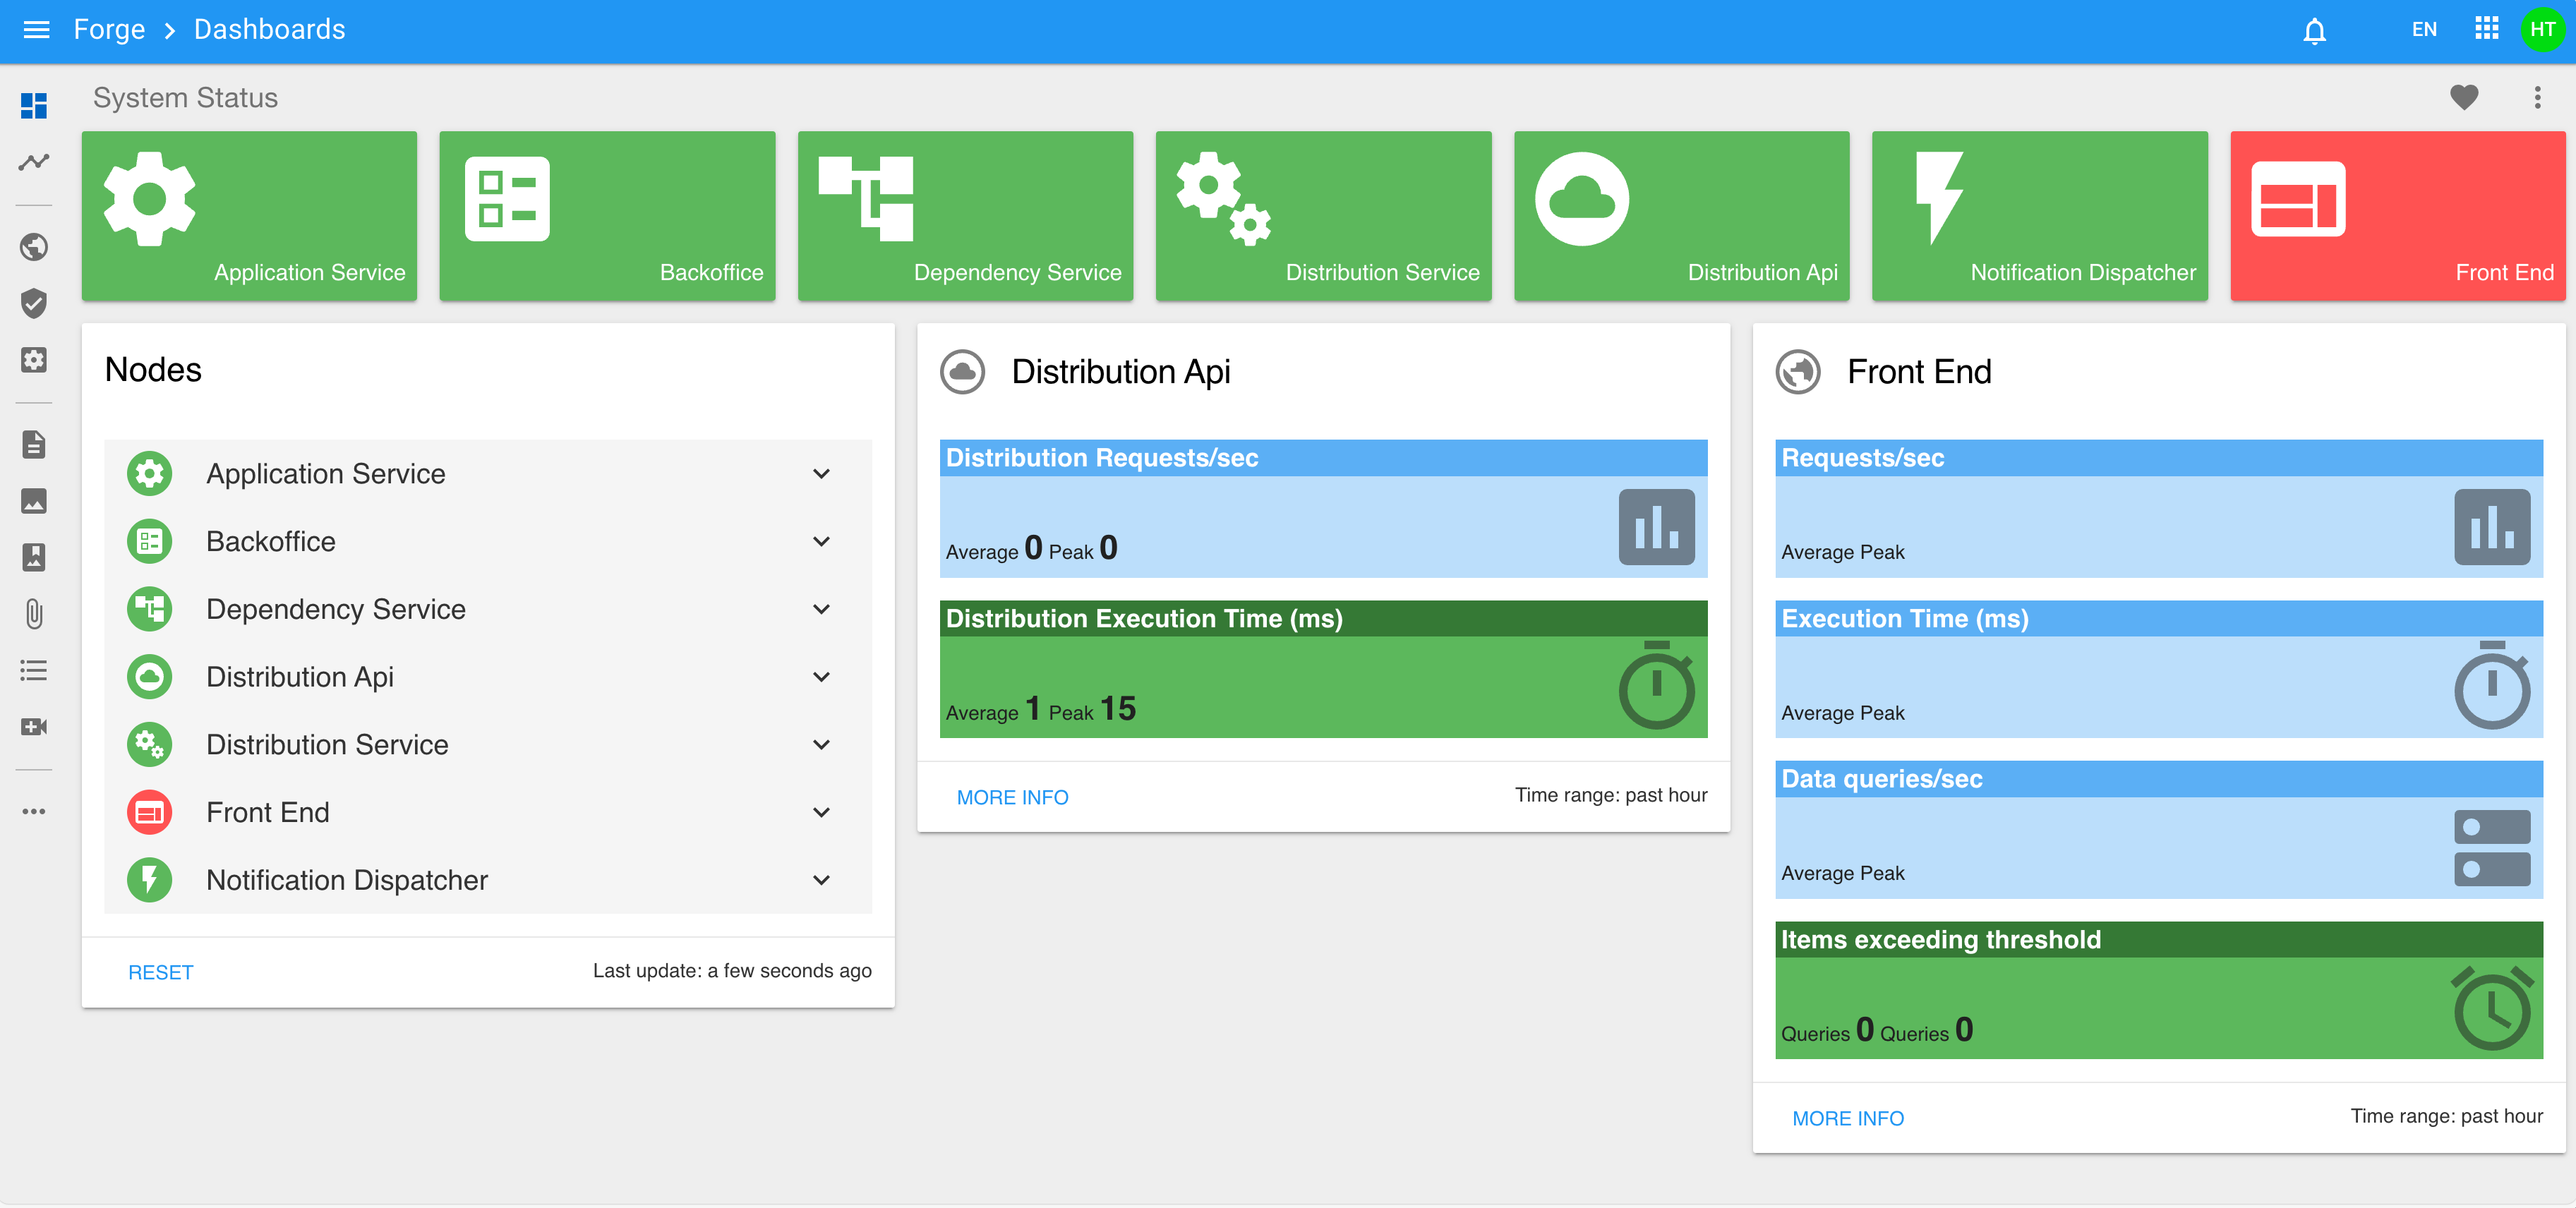Viewport: 2576px width, 1208px height.
Task: Click the stopwatch icon in Front End Execution Time
Action: [2492, 686]
